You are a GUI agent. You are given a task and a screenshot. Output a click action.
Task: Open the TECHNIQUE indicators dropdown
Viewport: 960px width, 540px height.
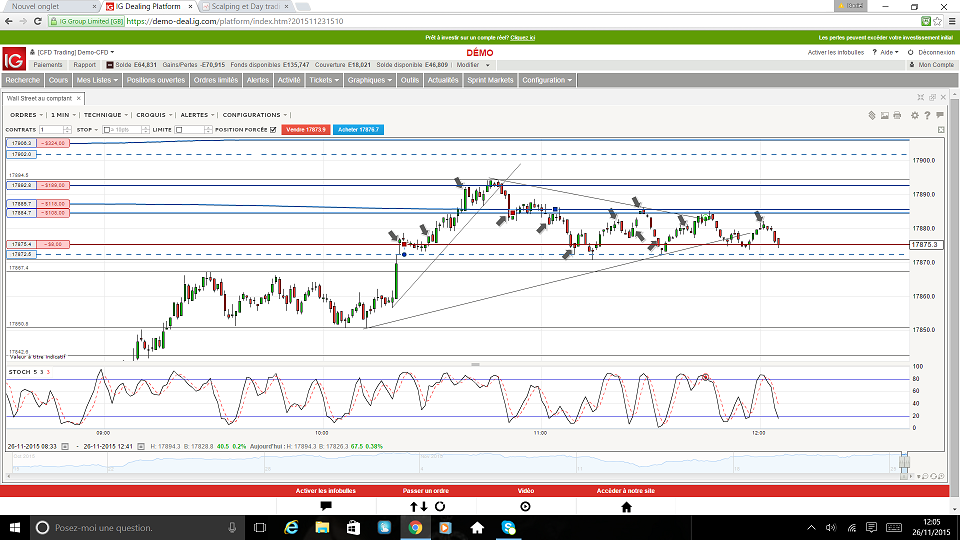point(105,115)
